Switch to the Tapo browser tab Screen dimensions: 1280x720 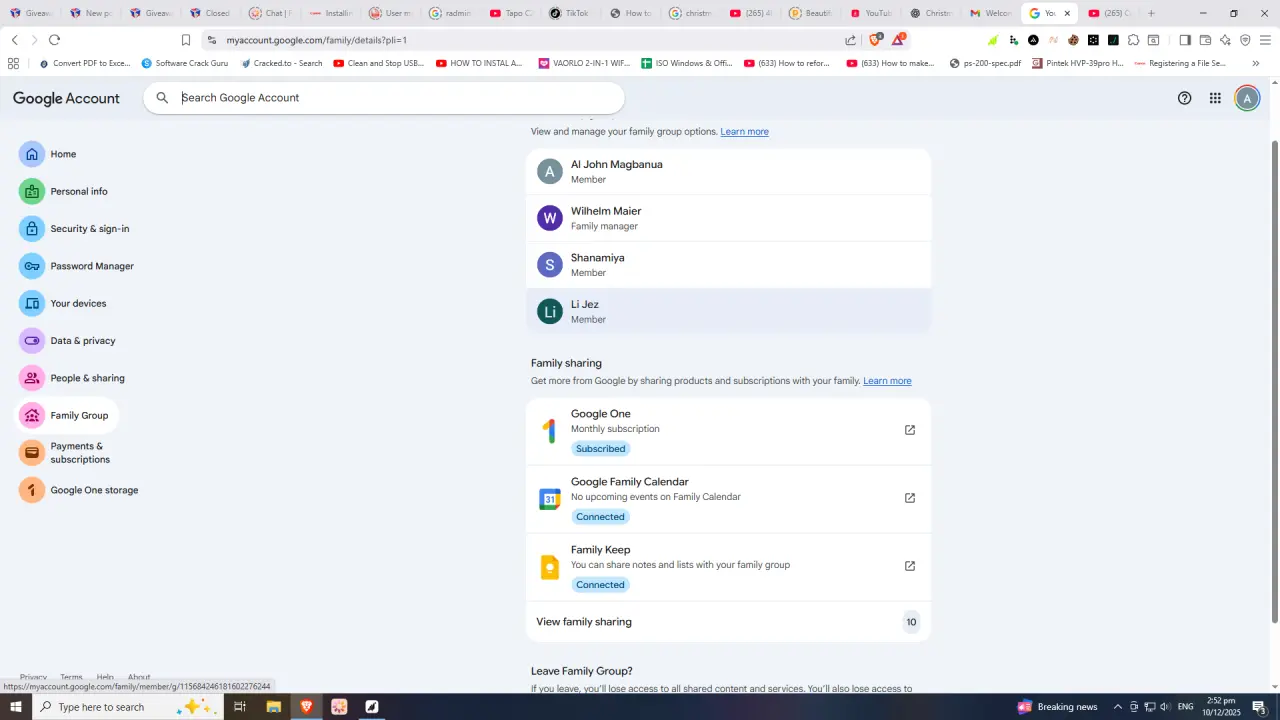pyautogui.click(x=512, y=13)
